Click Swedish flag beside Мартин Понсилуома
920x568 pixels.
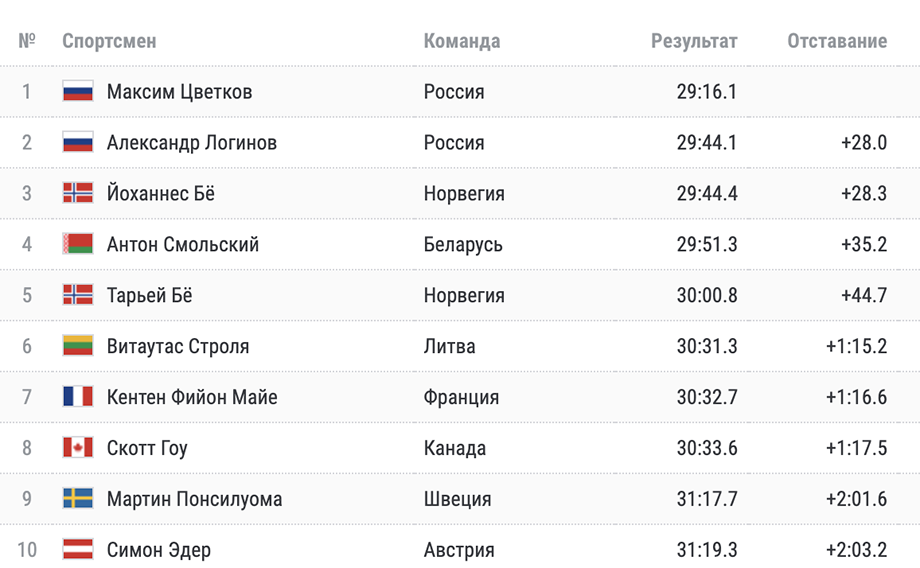click(78, 499)
